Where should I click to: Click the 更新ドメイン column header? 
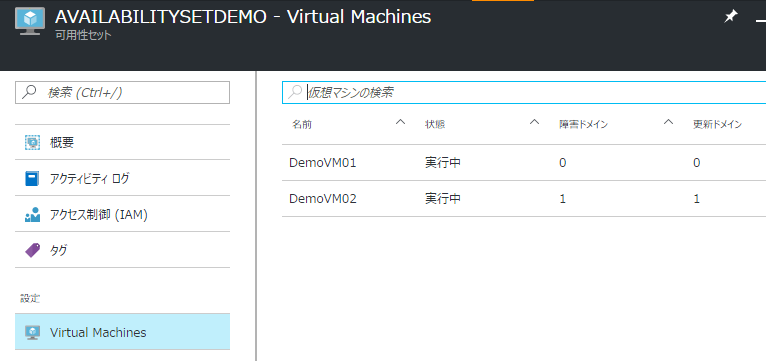(x=718, y=125)
